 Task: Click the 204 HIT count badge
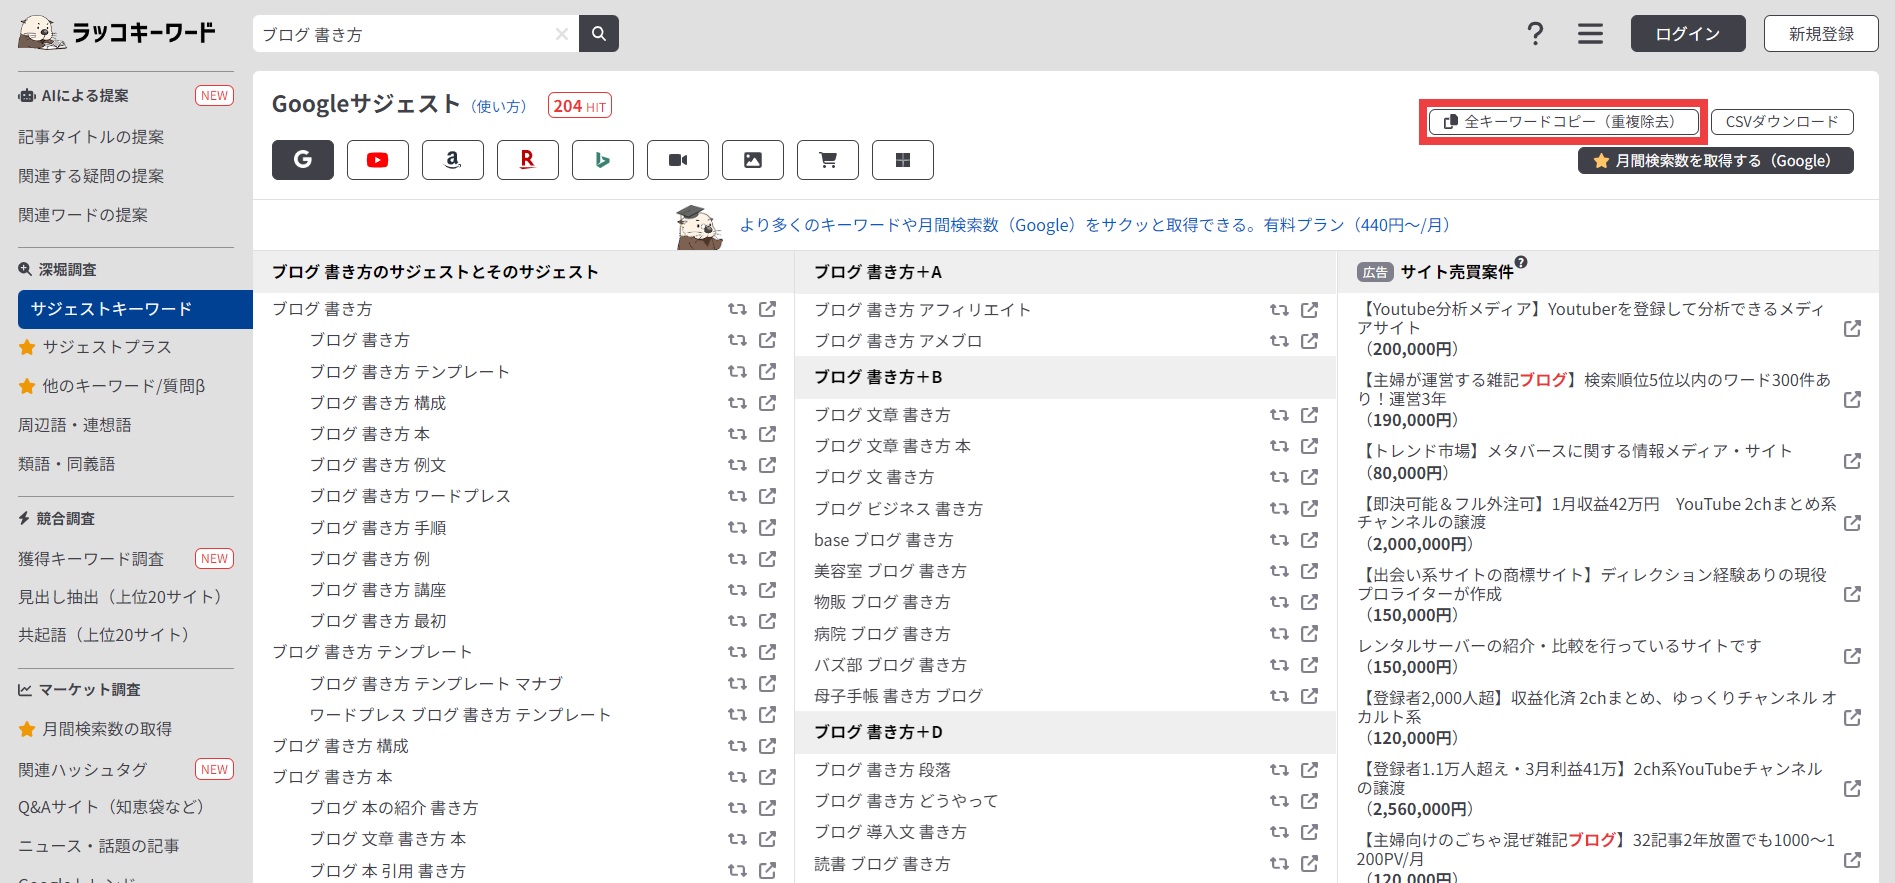(x=580, y=106)
